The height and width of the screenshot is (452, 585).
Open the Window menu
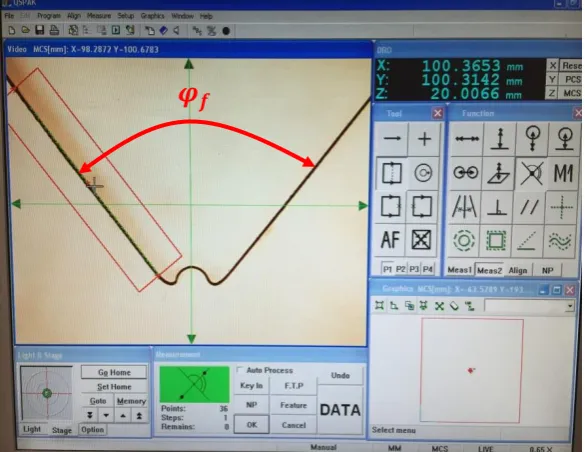tap(182, 16)
